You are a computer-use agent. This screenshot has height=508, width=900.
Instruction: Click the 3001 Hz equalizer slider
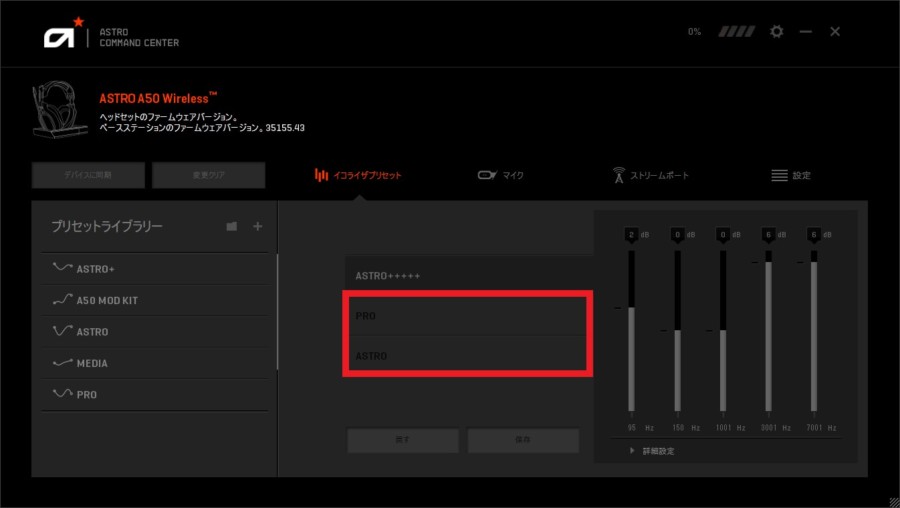pyautogui.click(x=769, y=331)
